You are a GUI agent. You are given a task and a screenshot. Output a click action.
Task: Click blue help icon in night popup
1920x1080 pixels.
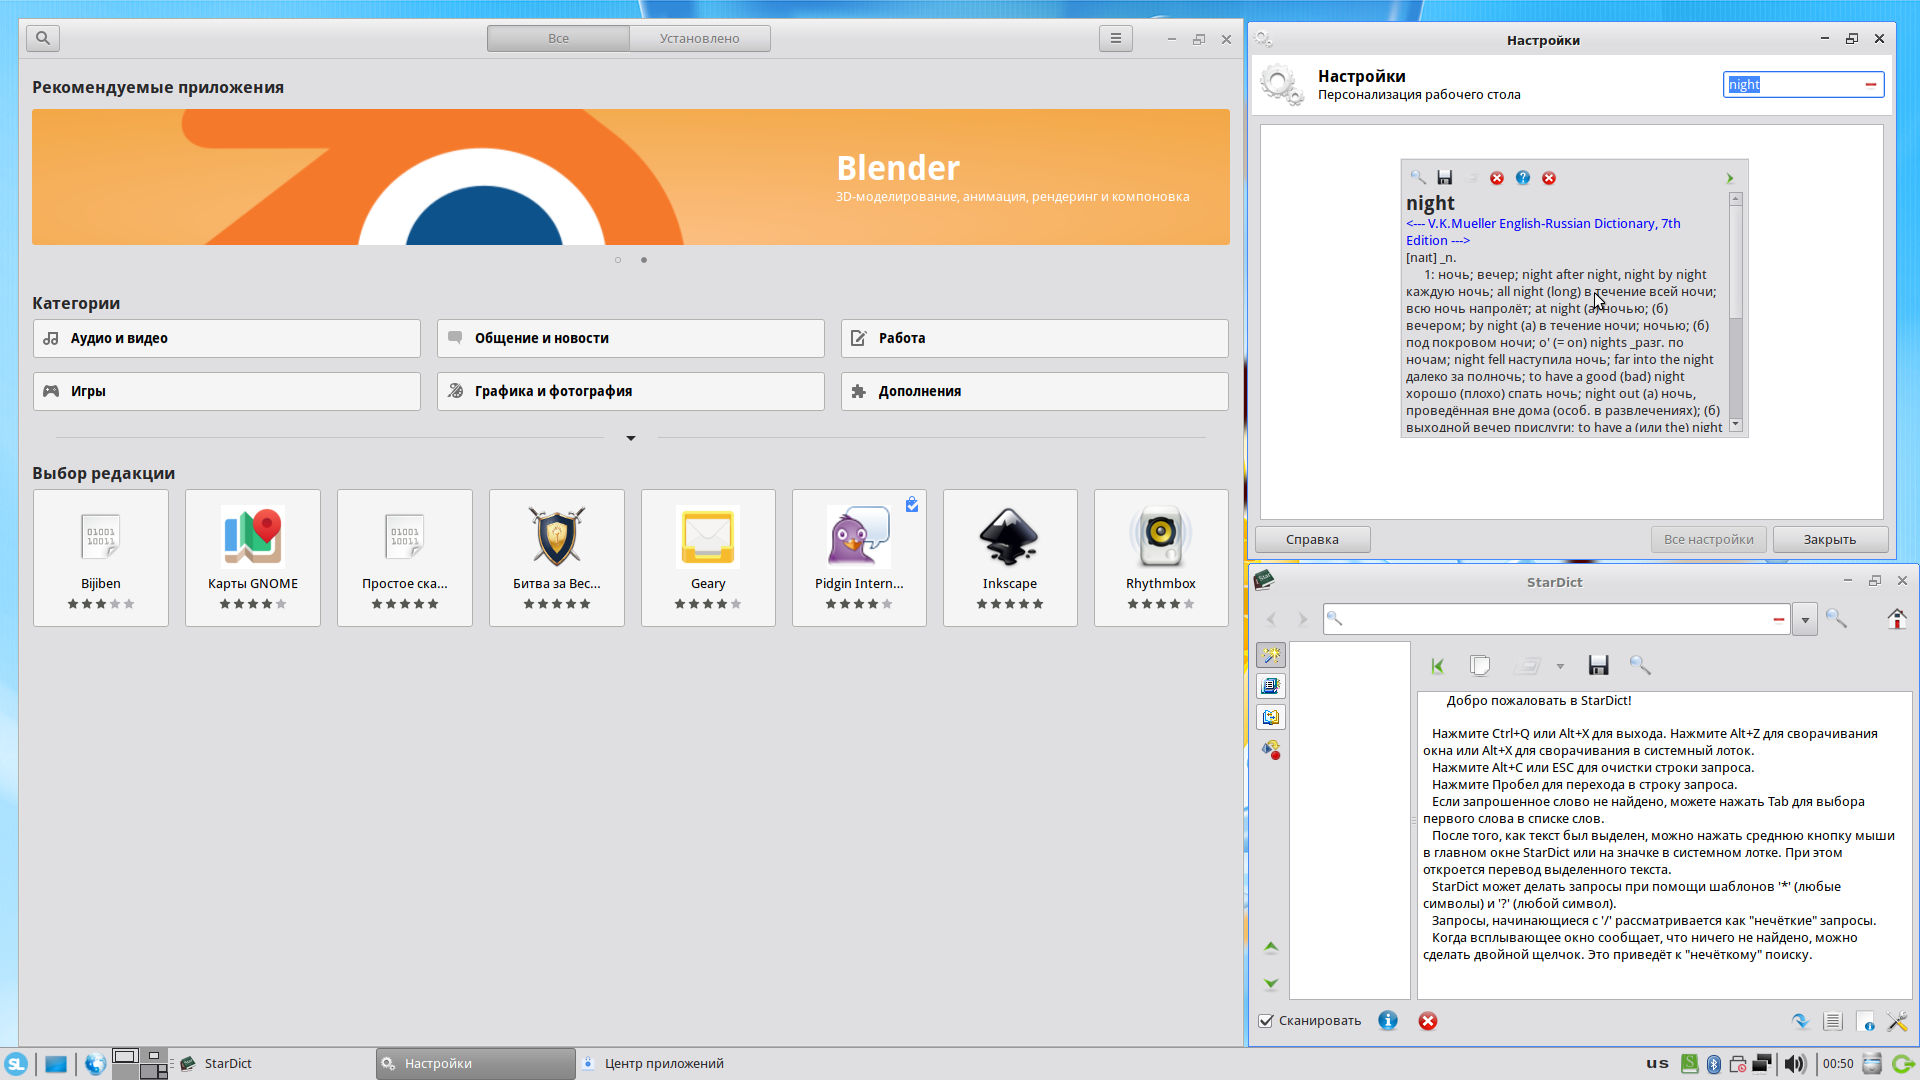(1523, 178)
